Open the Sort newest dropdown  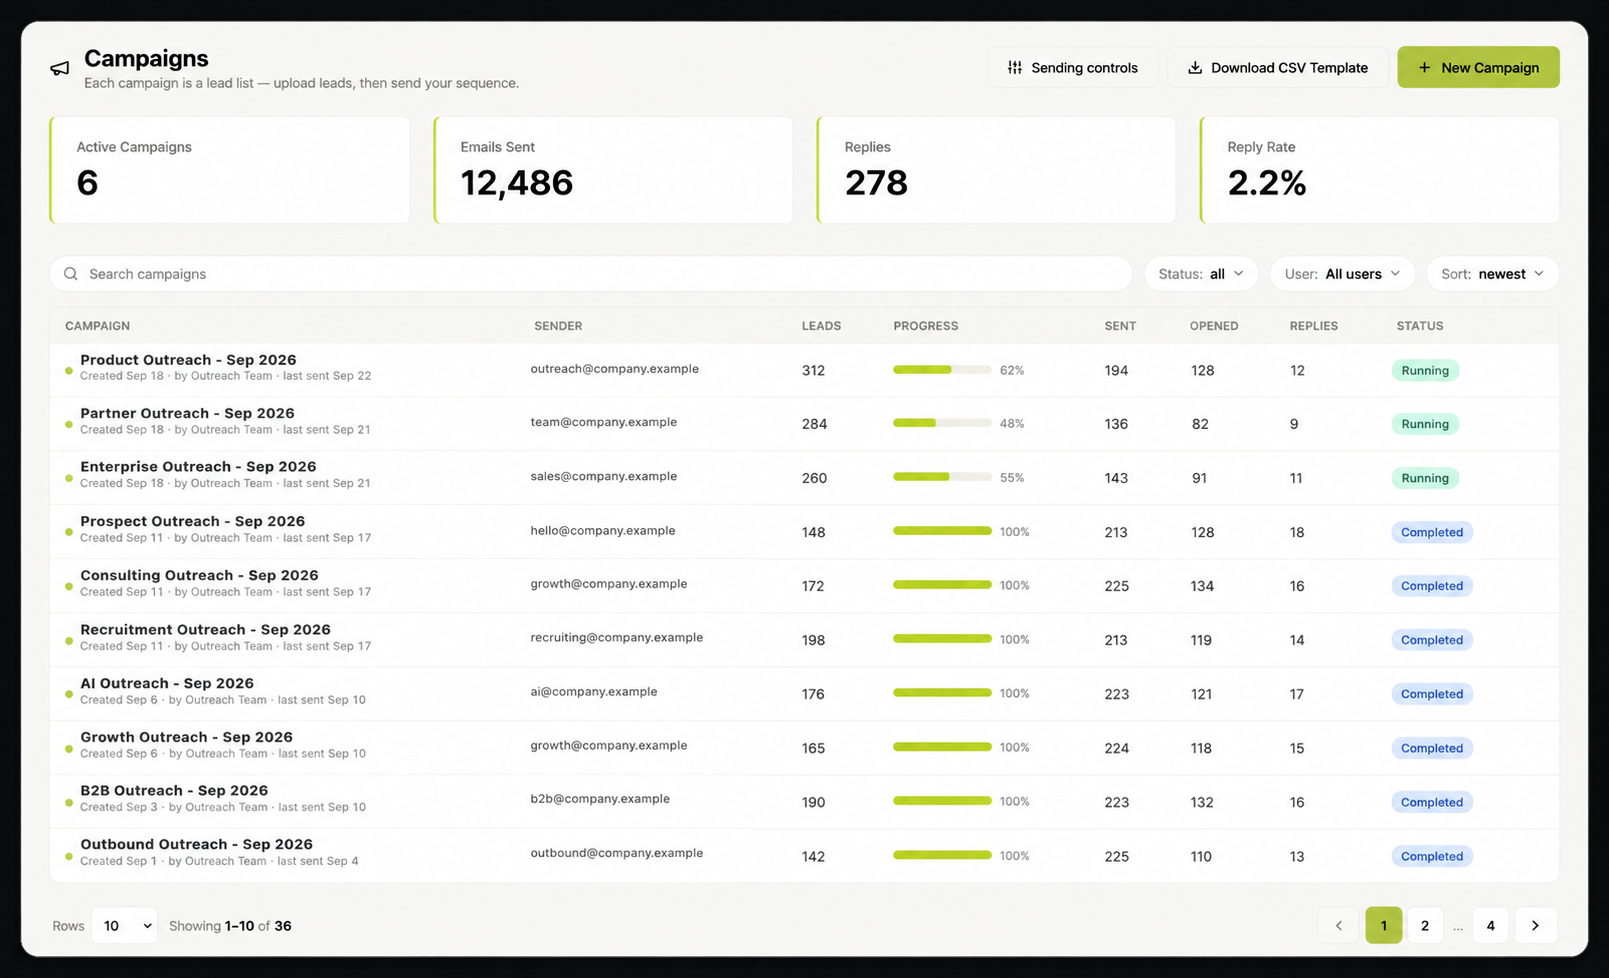point(1492,274)
